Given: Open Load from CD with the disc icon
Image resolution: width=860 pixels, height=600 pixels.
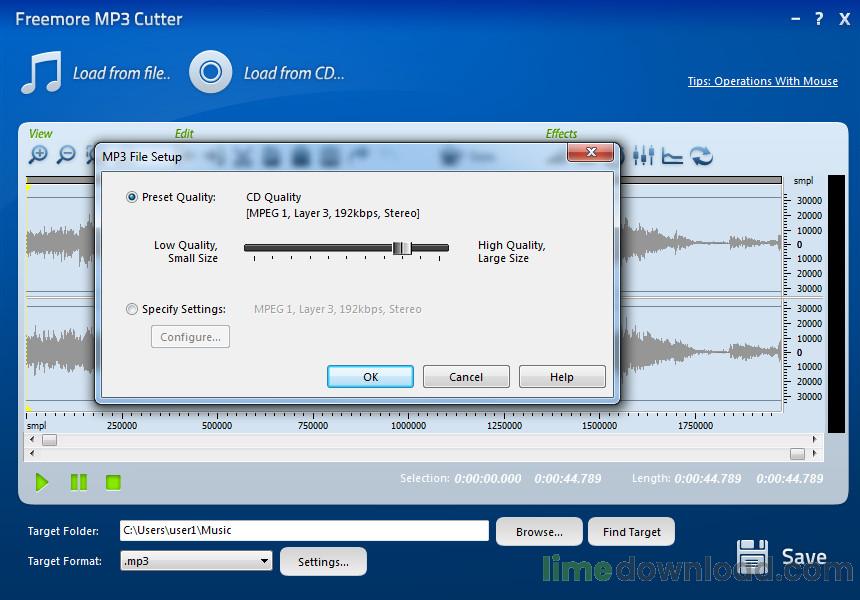Looking at the screenshot, I should [x=210, y=71].
